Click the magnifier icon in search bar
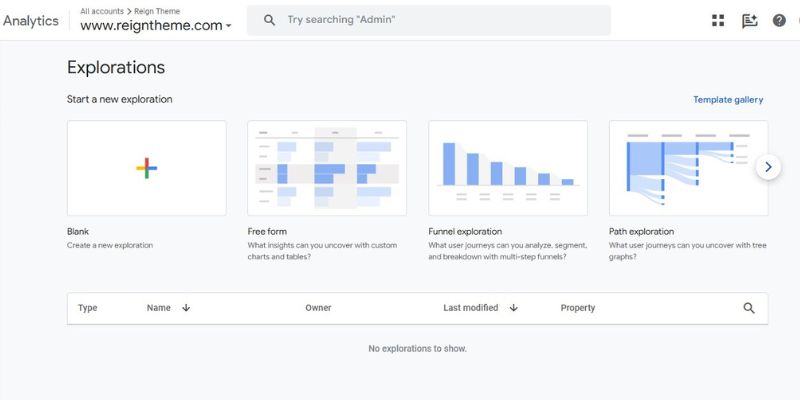The height and width of the screenshot is (400, 800). [269, 20]
